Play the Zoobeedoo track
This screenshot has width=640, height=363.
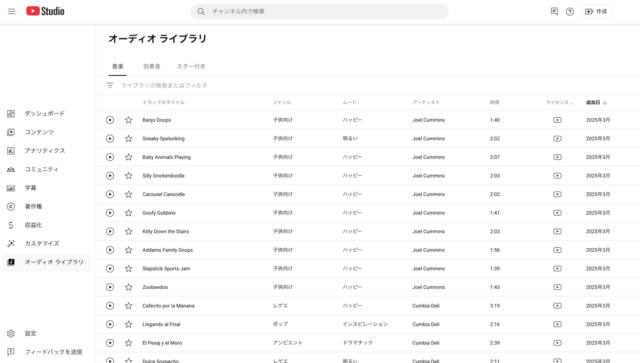[110, 287]
